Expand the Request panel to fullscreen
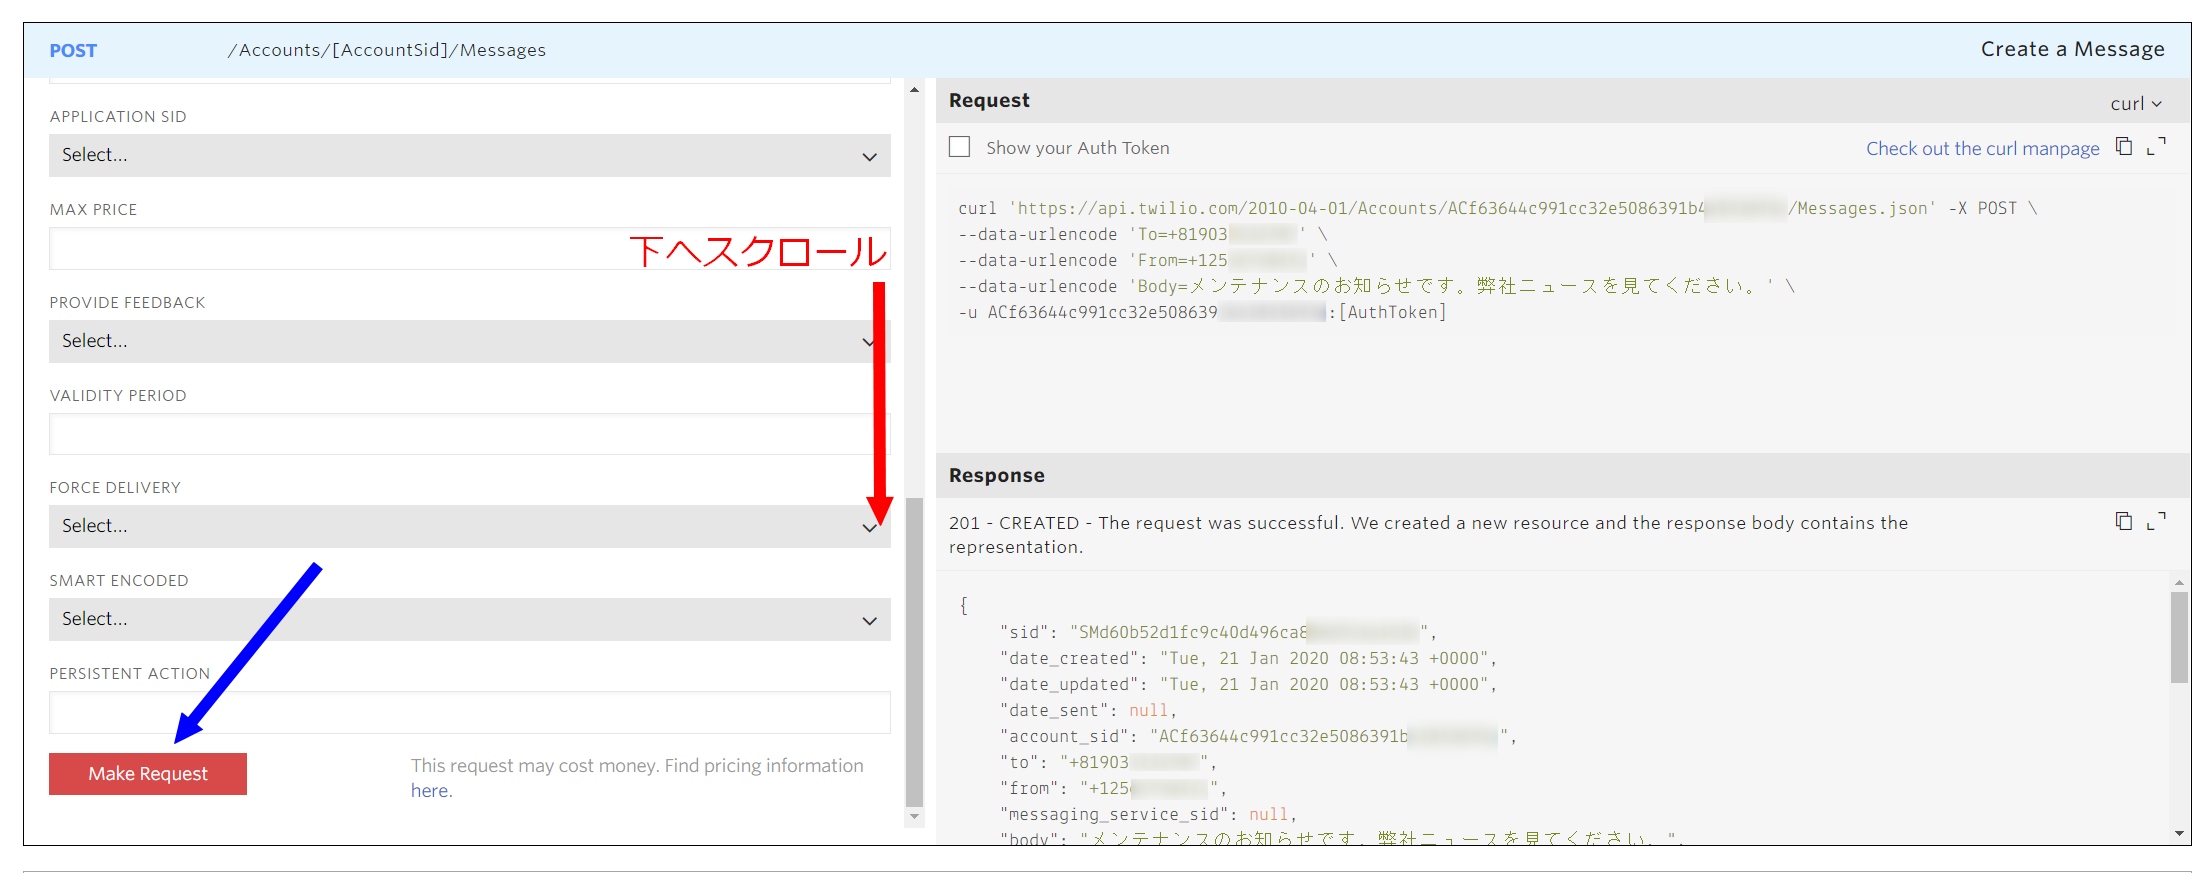The height and width of the screenshot is (873, 2211). 2157,147
